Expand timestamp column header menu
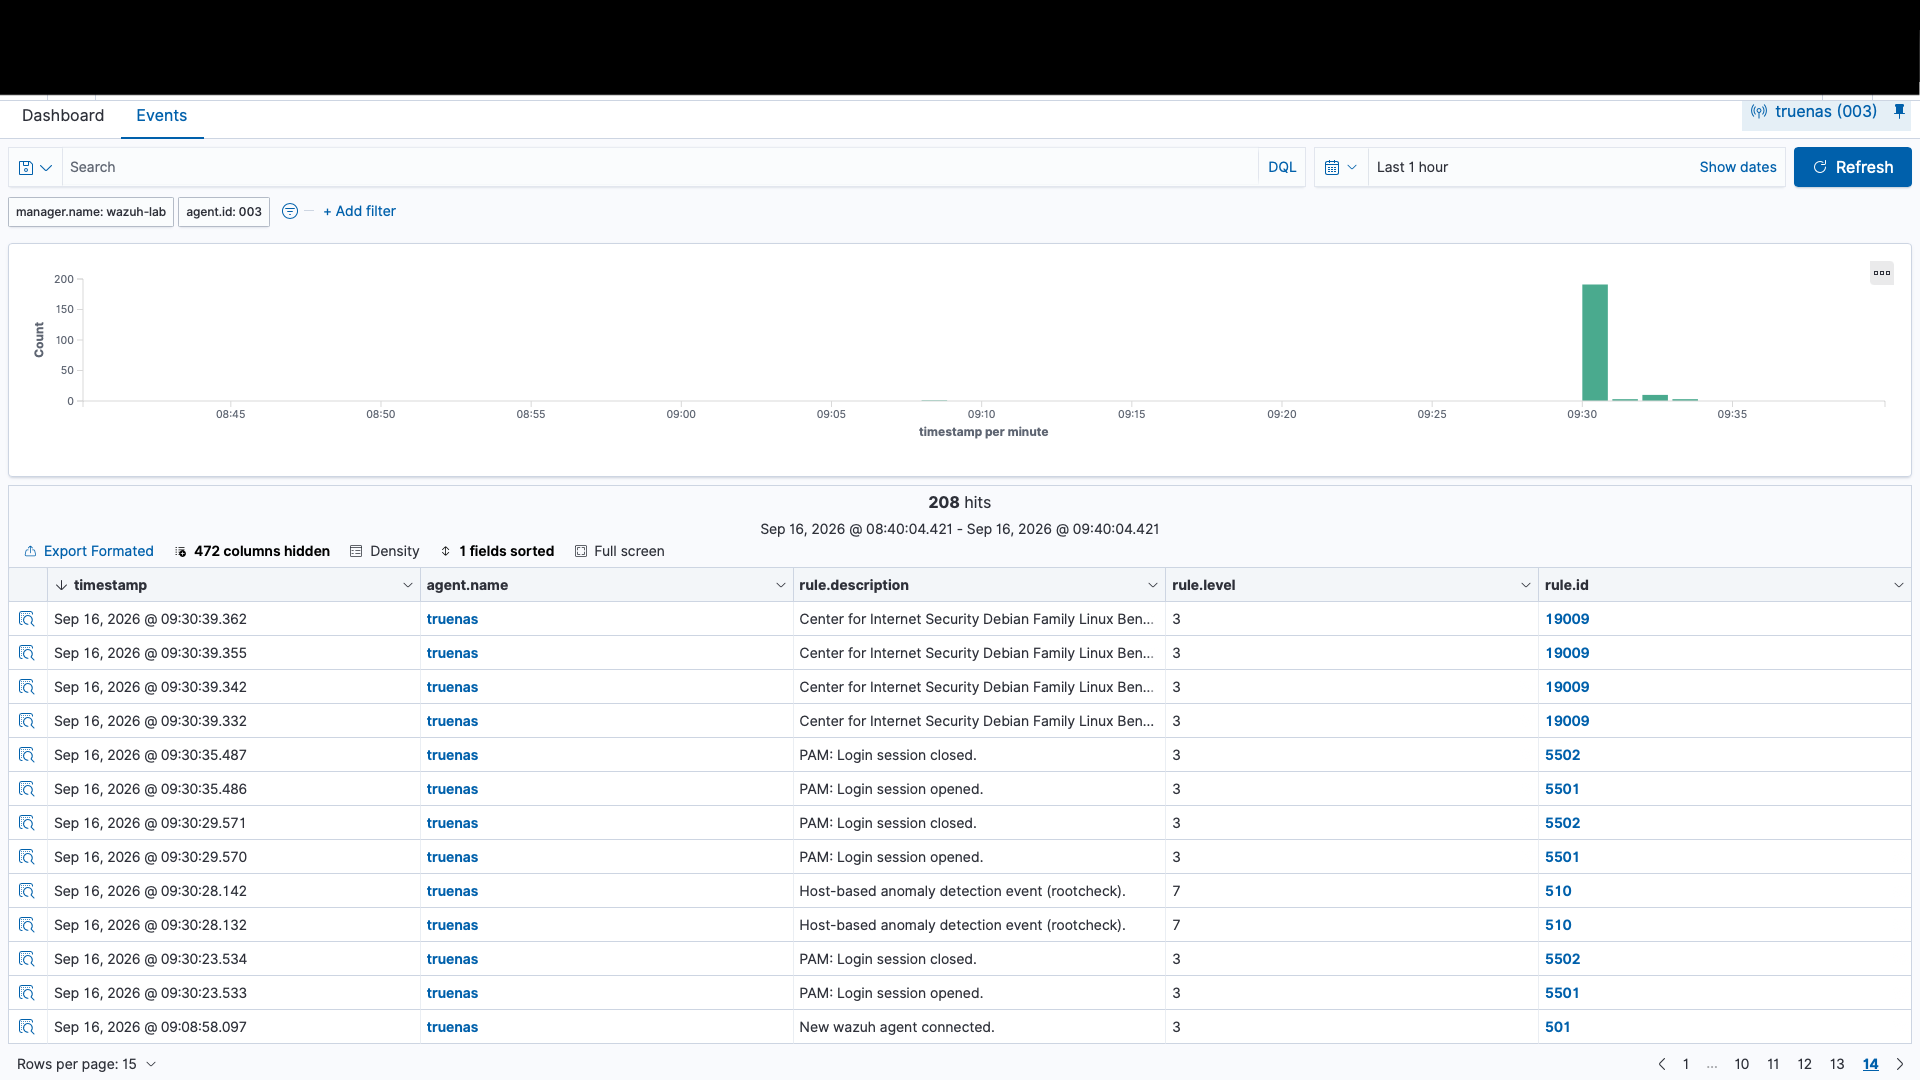Viewport: 1920px width, 1080px height. [408, 585]
